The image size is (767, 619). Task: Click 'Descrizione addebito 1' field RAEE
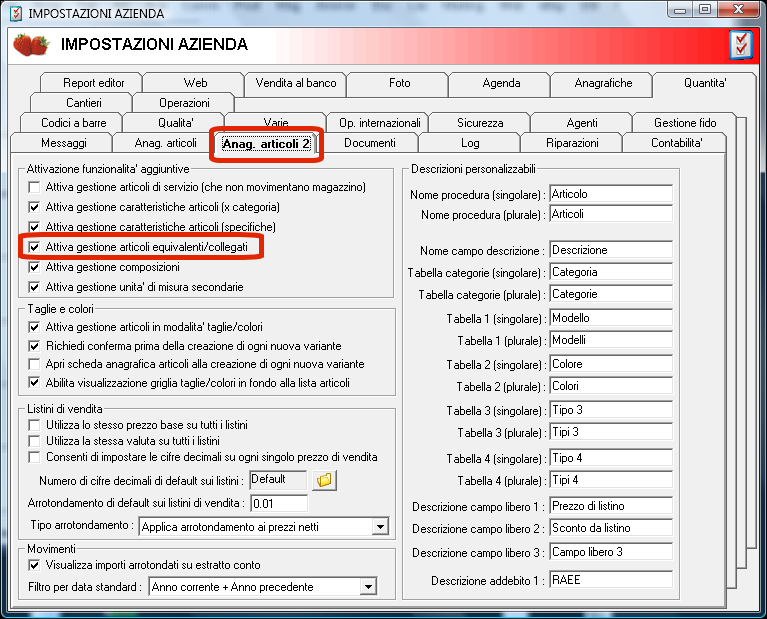(611, 580)
